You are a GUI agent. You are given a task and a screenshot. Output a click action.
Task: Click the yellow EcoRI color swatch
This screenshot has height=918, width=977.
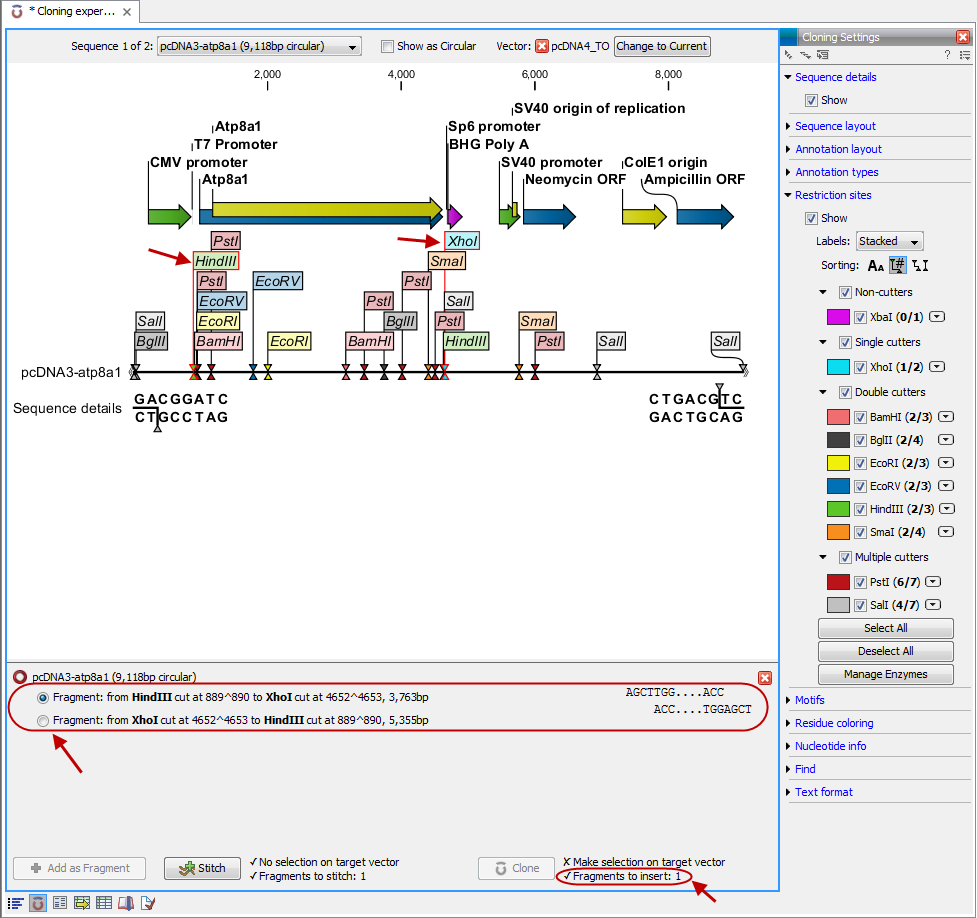[838, 463]
